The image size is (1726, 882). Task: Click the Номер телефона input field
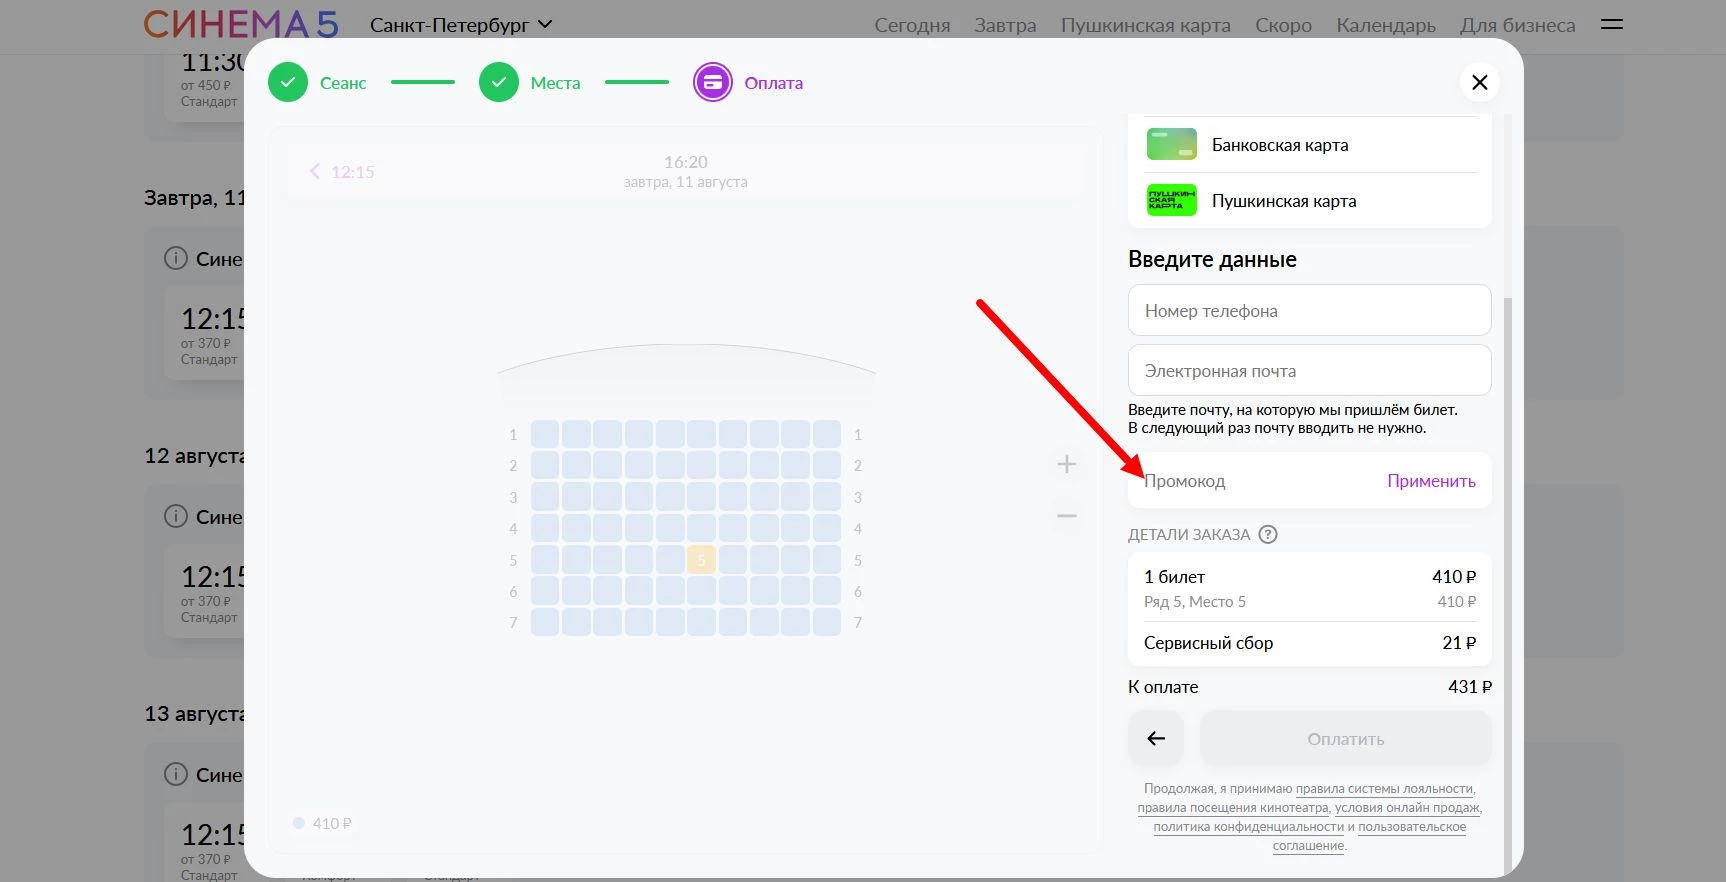pos(1309,311)
